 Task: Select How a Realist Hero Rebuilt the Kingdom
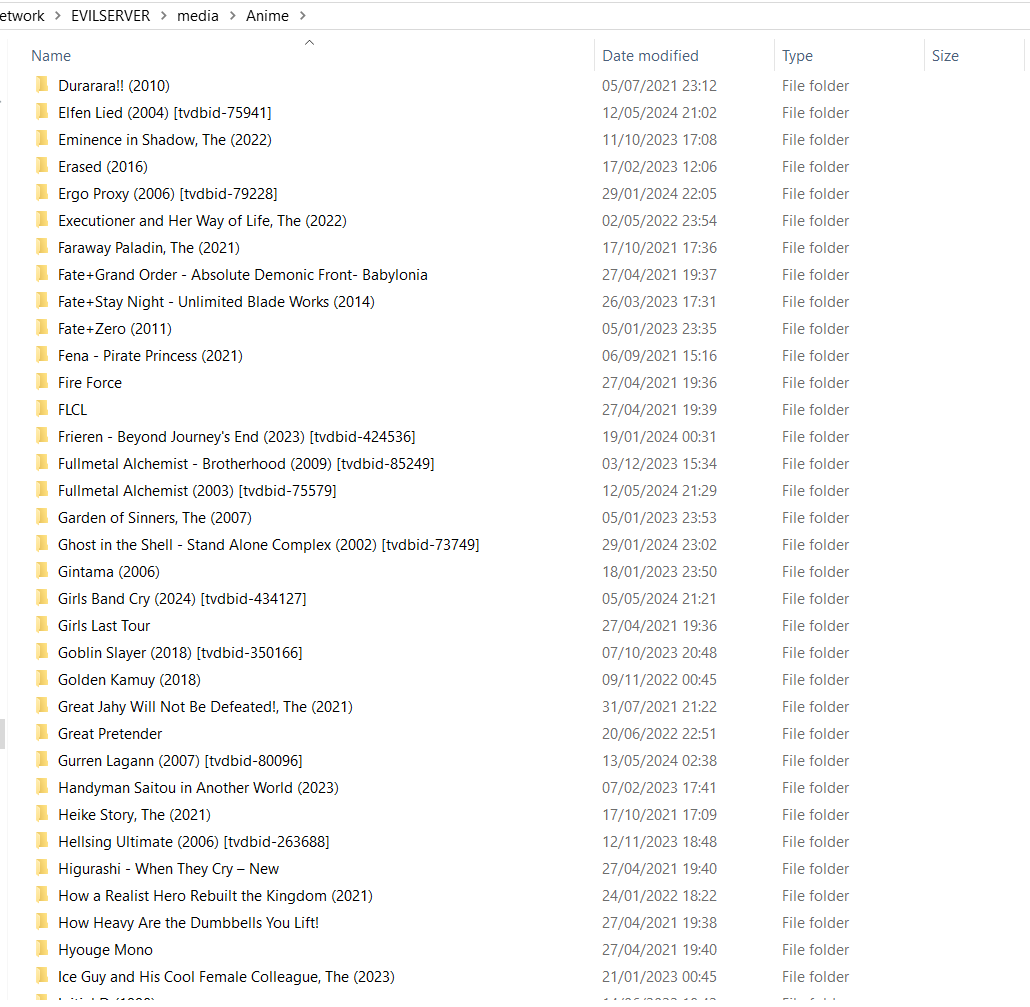(215, 895)
